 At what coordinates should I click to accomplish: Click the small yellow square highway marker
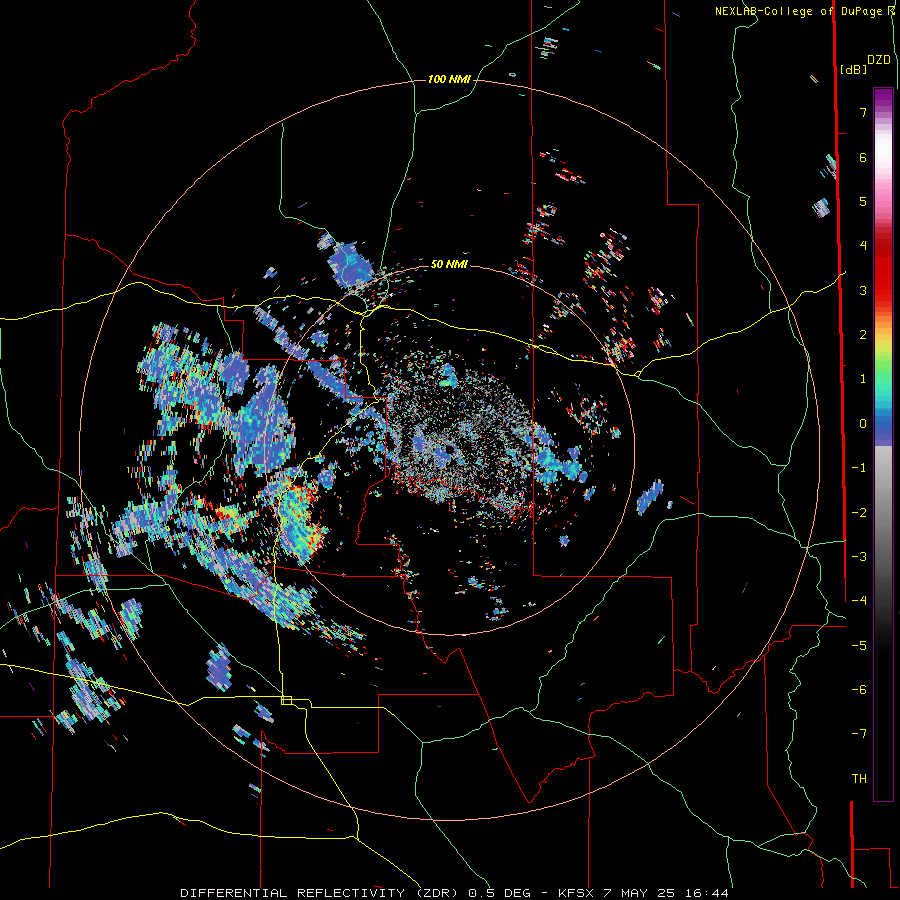click(x=286, y=700)
